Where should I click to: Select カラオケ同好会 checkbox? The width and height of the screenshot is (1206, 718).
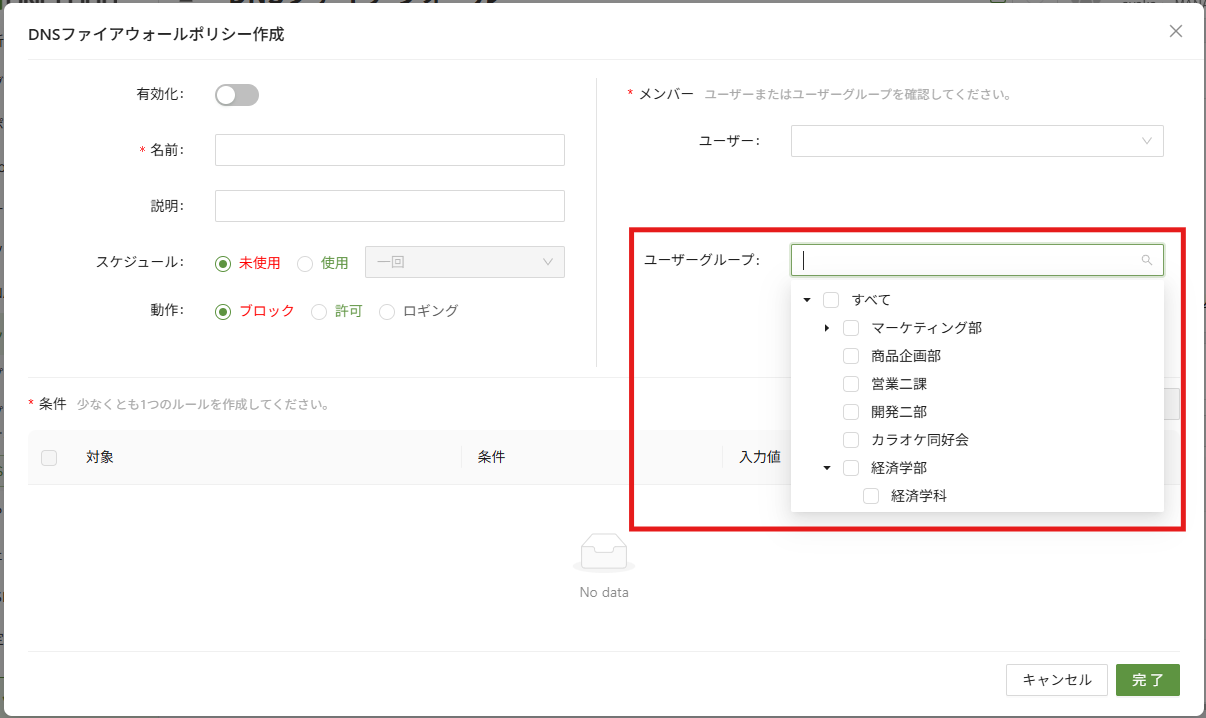point(851,440)
